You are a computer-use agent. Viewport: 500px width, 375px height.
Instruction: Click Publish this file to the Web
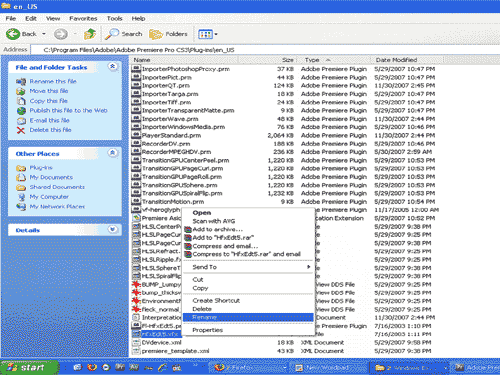click(x=68, y=110)
